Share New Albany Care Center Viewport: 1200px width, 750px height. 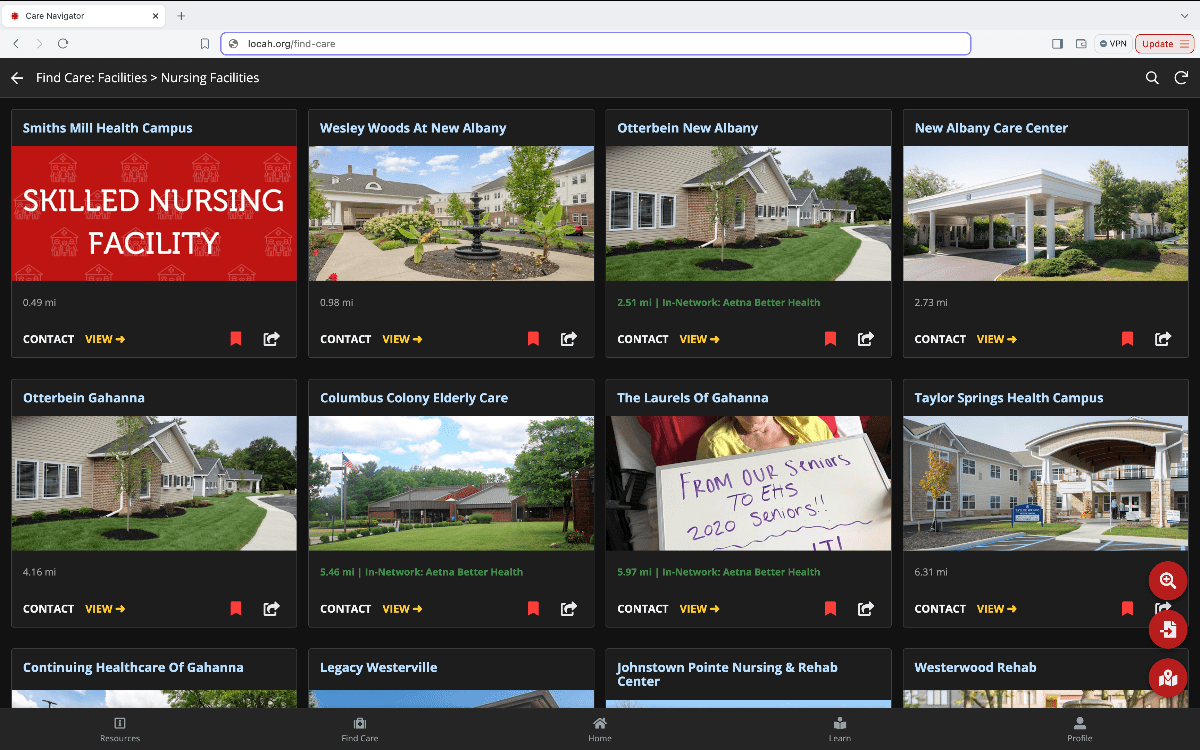[1163, 339]
